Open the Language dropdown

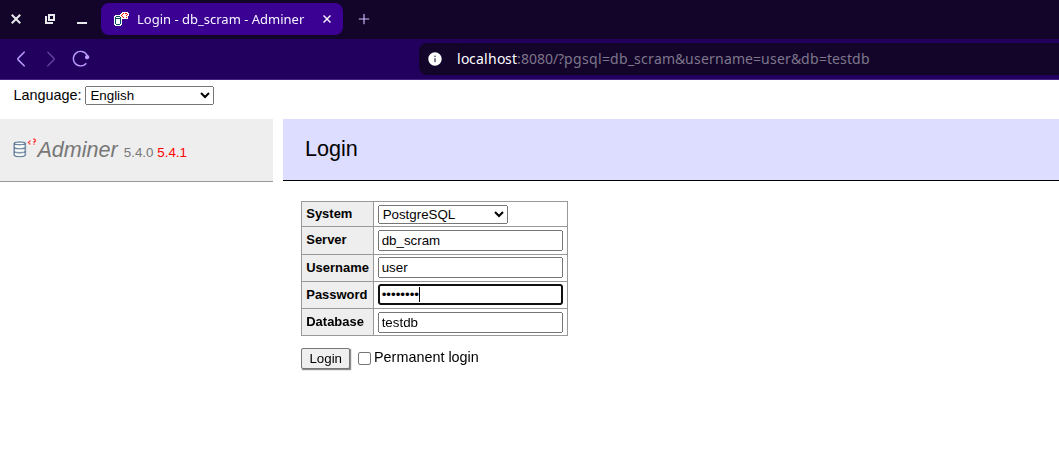(149, 95)
